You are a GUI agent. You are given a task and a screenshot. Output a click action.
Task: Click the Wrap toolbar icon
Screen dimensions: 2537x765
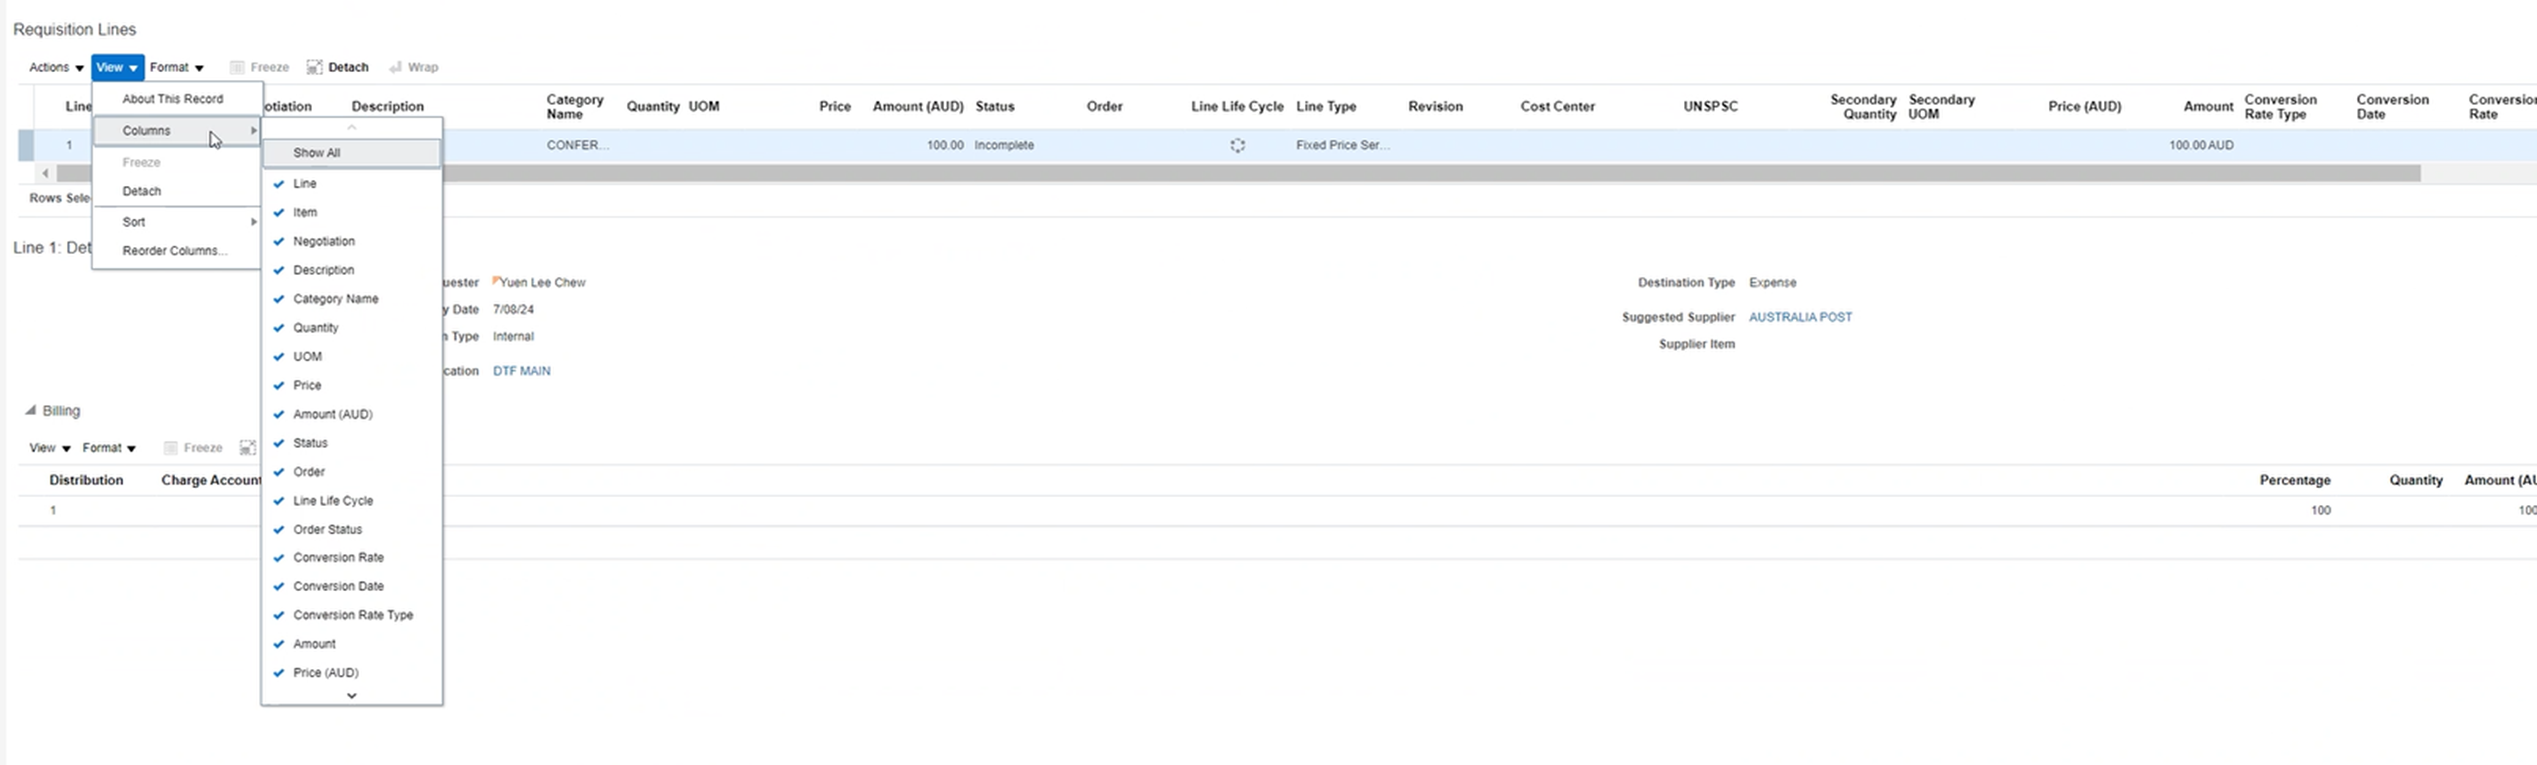(x=395, y=67)
